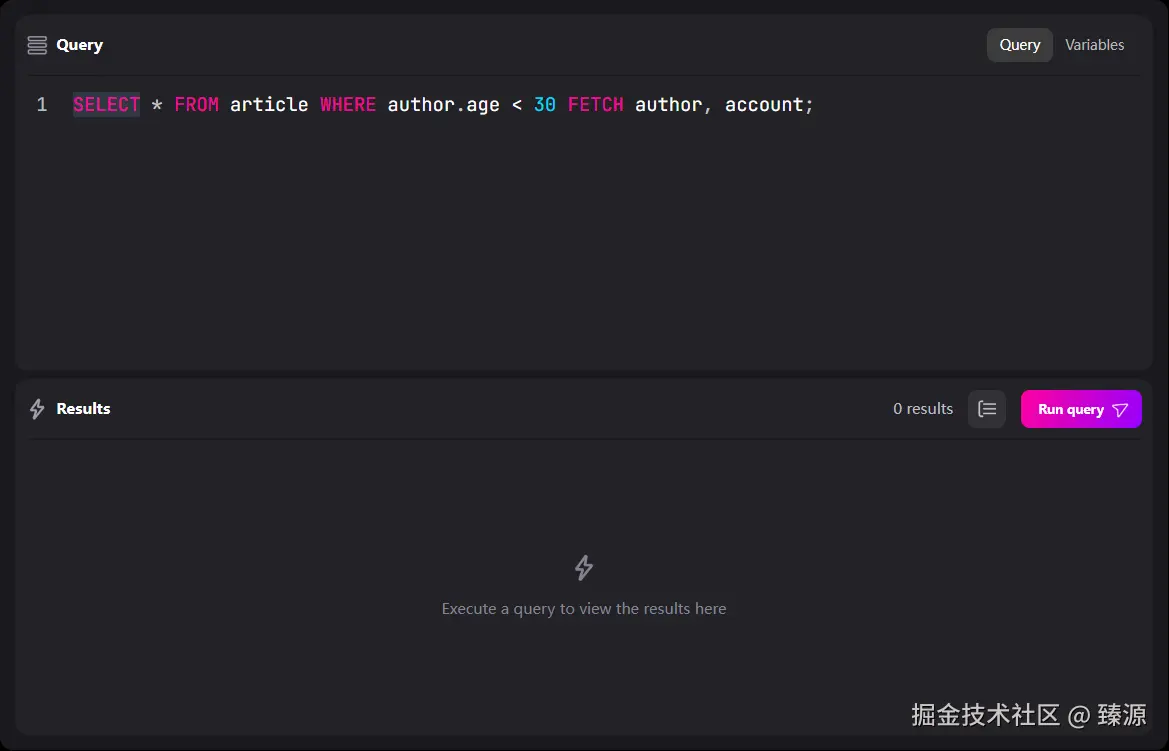
Task: Click the number 30 in the query
Action: tap(545, 104)
